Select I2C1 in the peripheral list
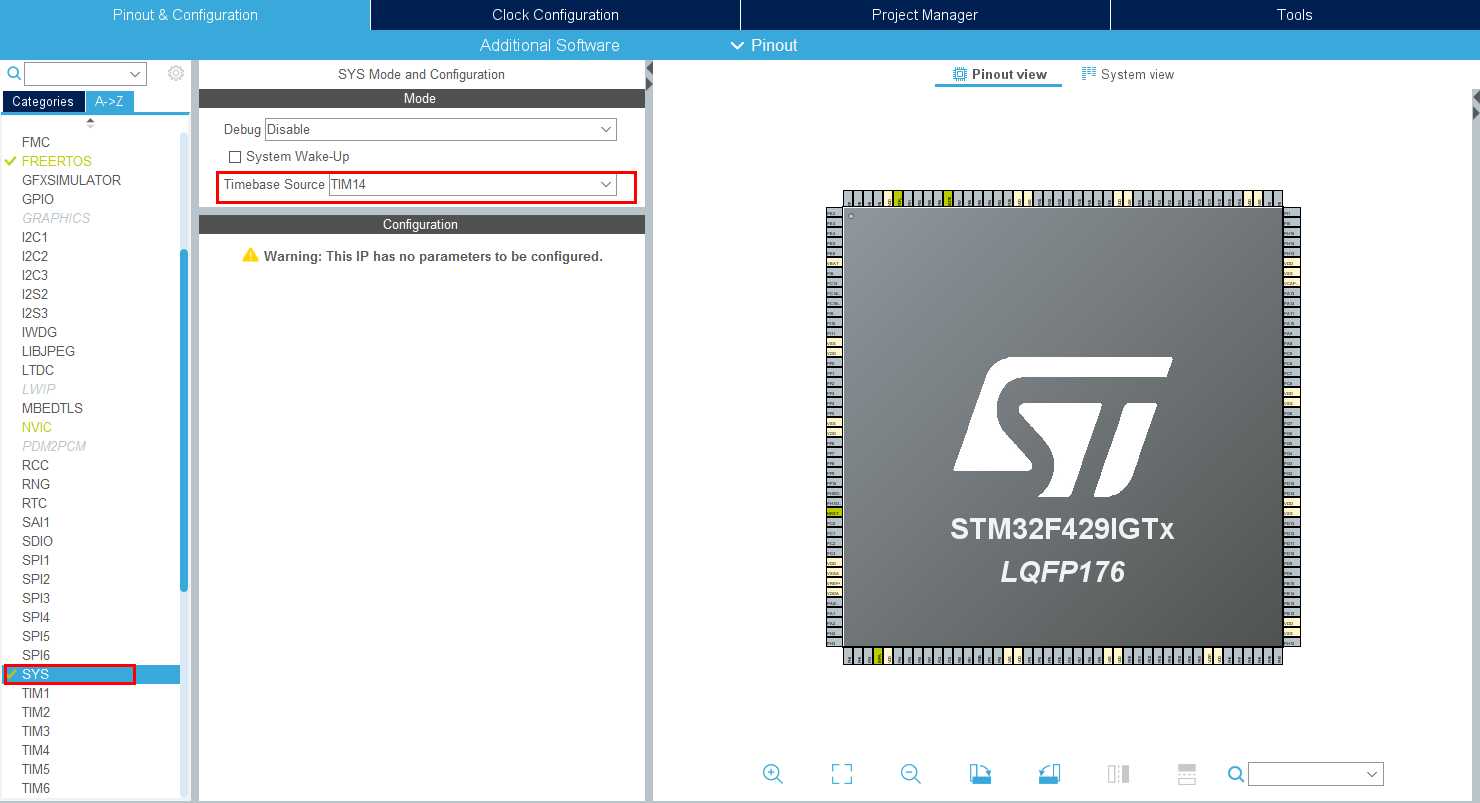1480x803 pixels. [35, 237]
